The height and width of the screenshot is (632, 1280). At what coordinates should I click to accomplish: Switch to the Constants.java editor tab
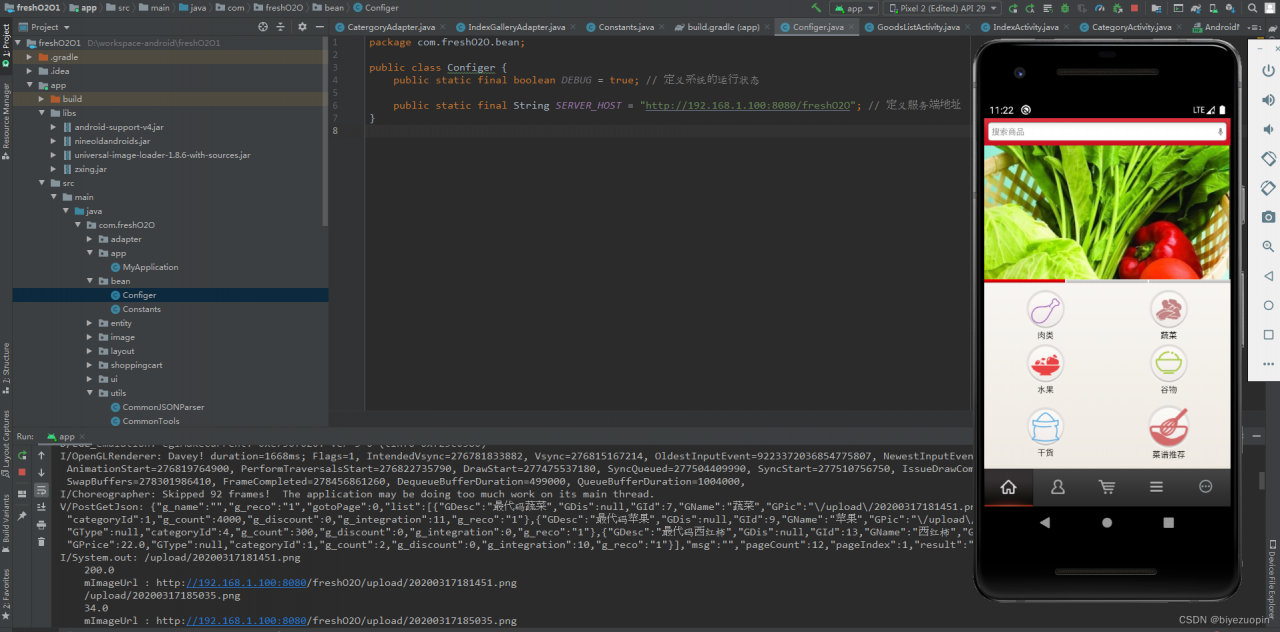click(620, 27)
